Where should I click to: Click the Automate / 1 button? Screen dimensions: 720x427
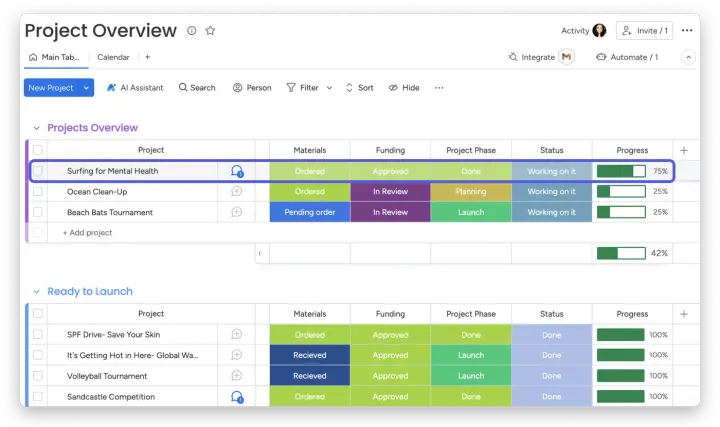pos(627,57)
